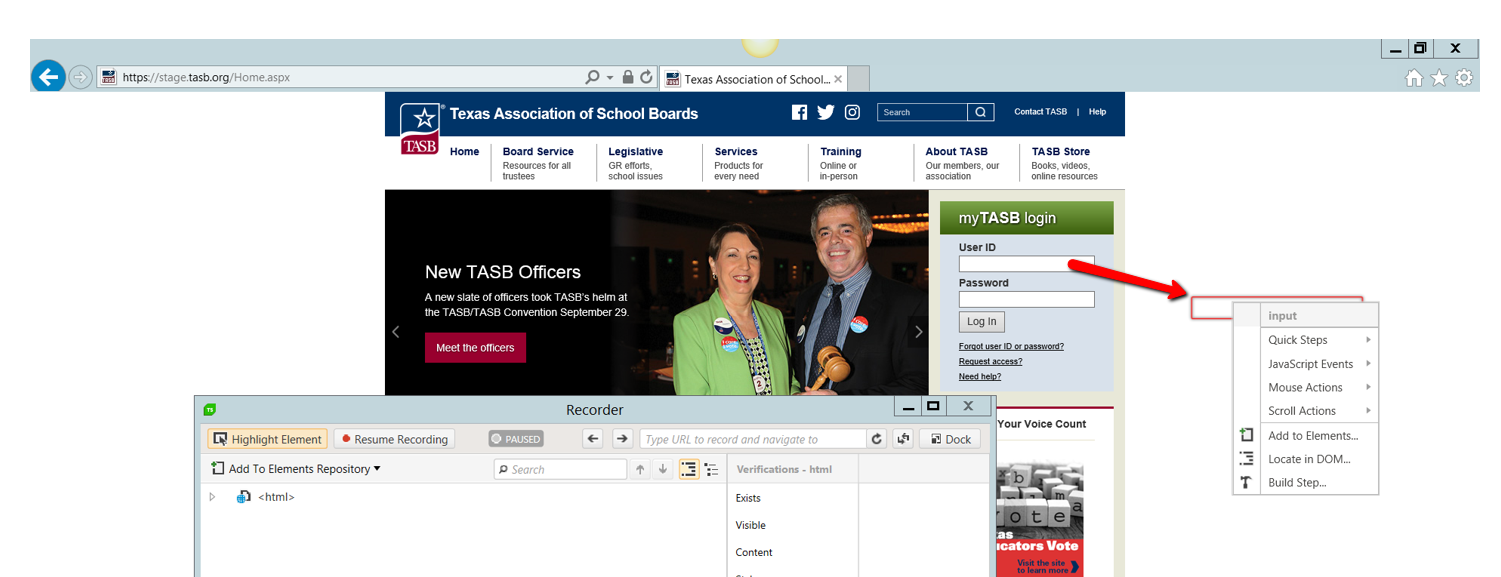Screen dimensions: 1501x577
Task: Click the Recorder forward arrow icon
Action: (622, 439)
